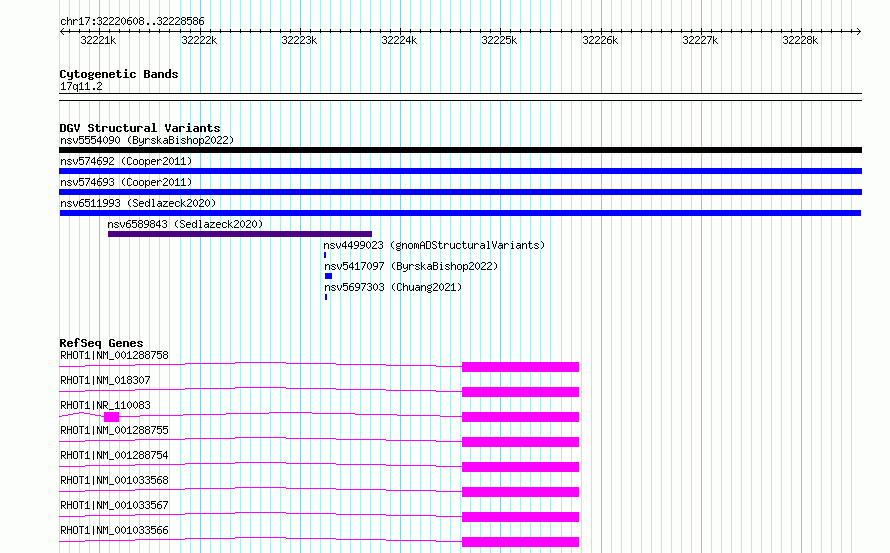
Task: Select the nsv574692 blue variant bar
Action: click(460, 171)
